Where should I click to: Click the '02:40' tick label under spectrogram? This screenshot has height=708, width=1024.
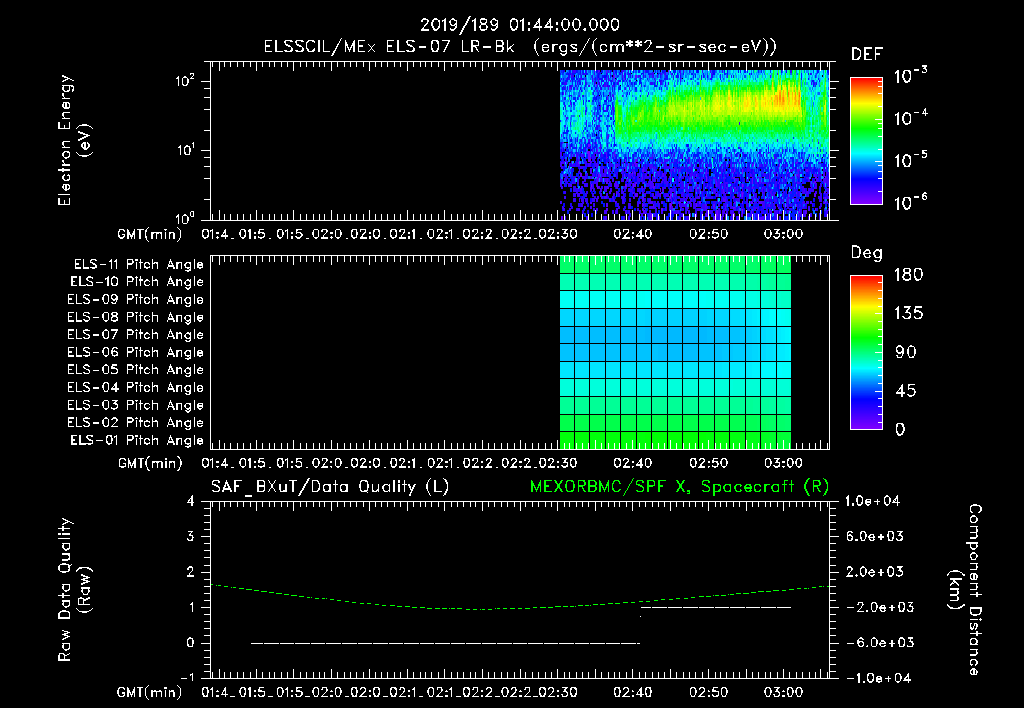click(632, 234)
